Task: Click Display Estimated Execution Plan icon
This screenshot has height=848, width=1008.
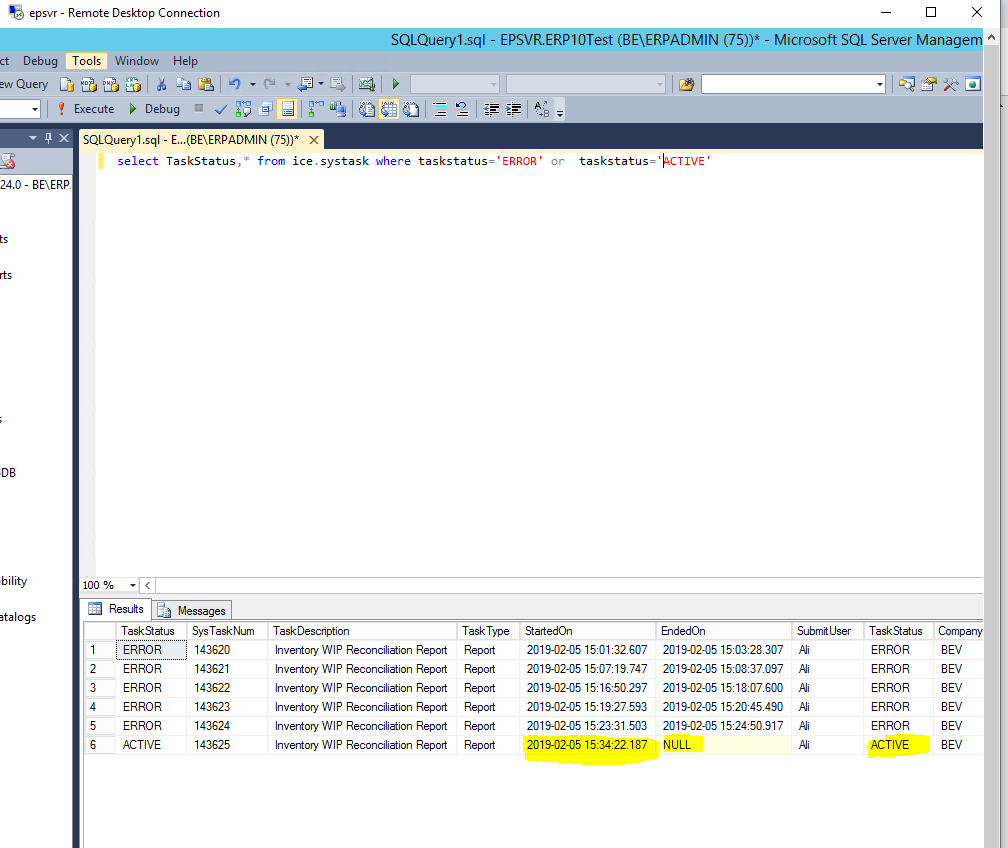Action: click(244, 109)
